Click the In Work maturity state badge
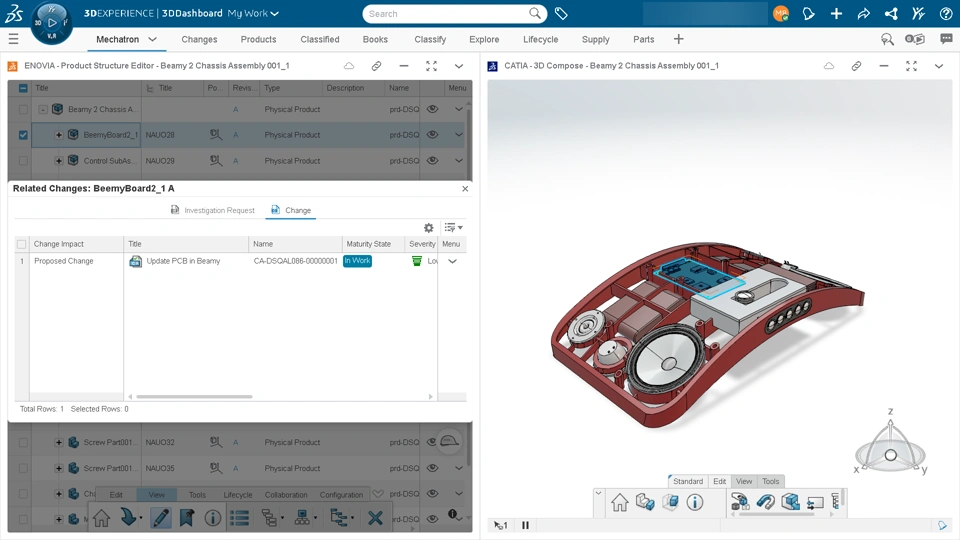The image size is (960, 540). pyautogui.click(x=357, y=261)
